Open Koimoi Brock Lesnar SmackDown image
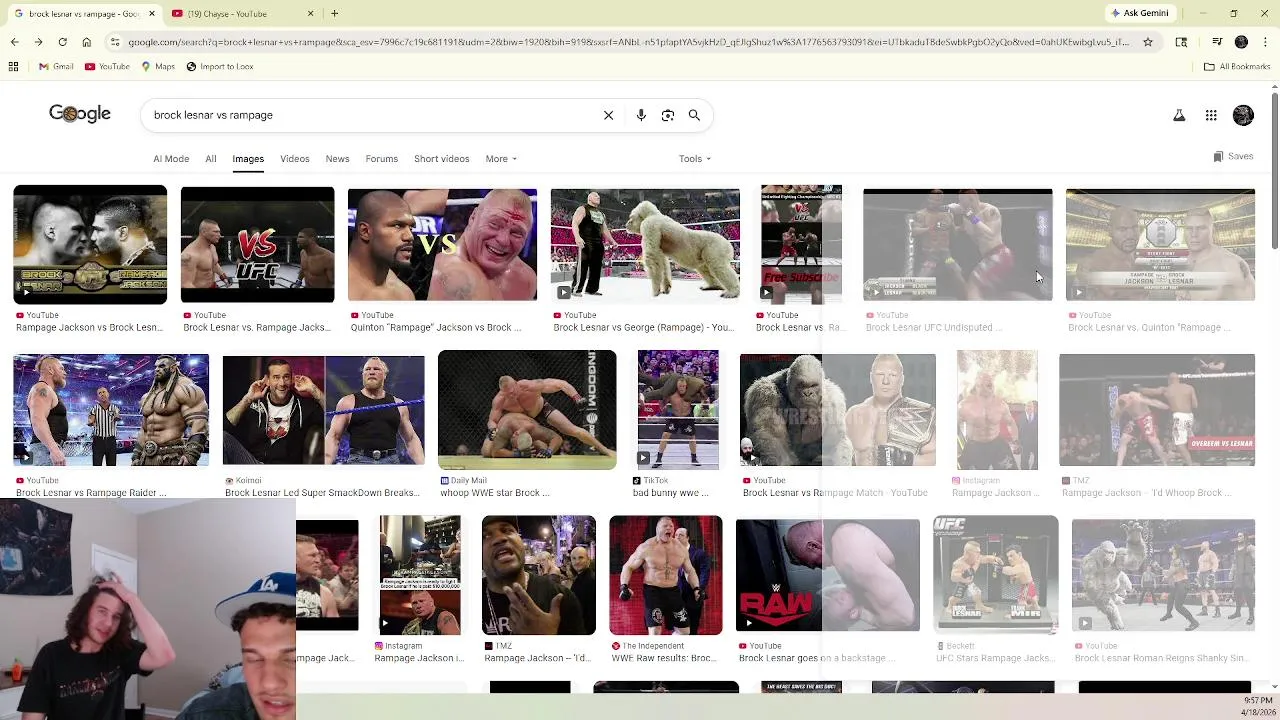 (323, 410)
